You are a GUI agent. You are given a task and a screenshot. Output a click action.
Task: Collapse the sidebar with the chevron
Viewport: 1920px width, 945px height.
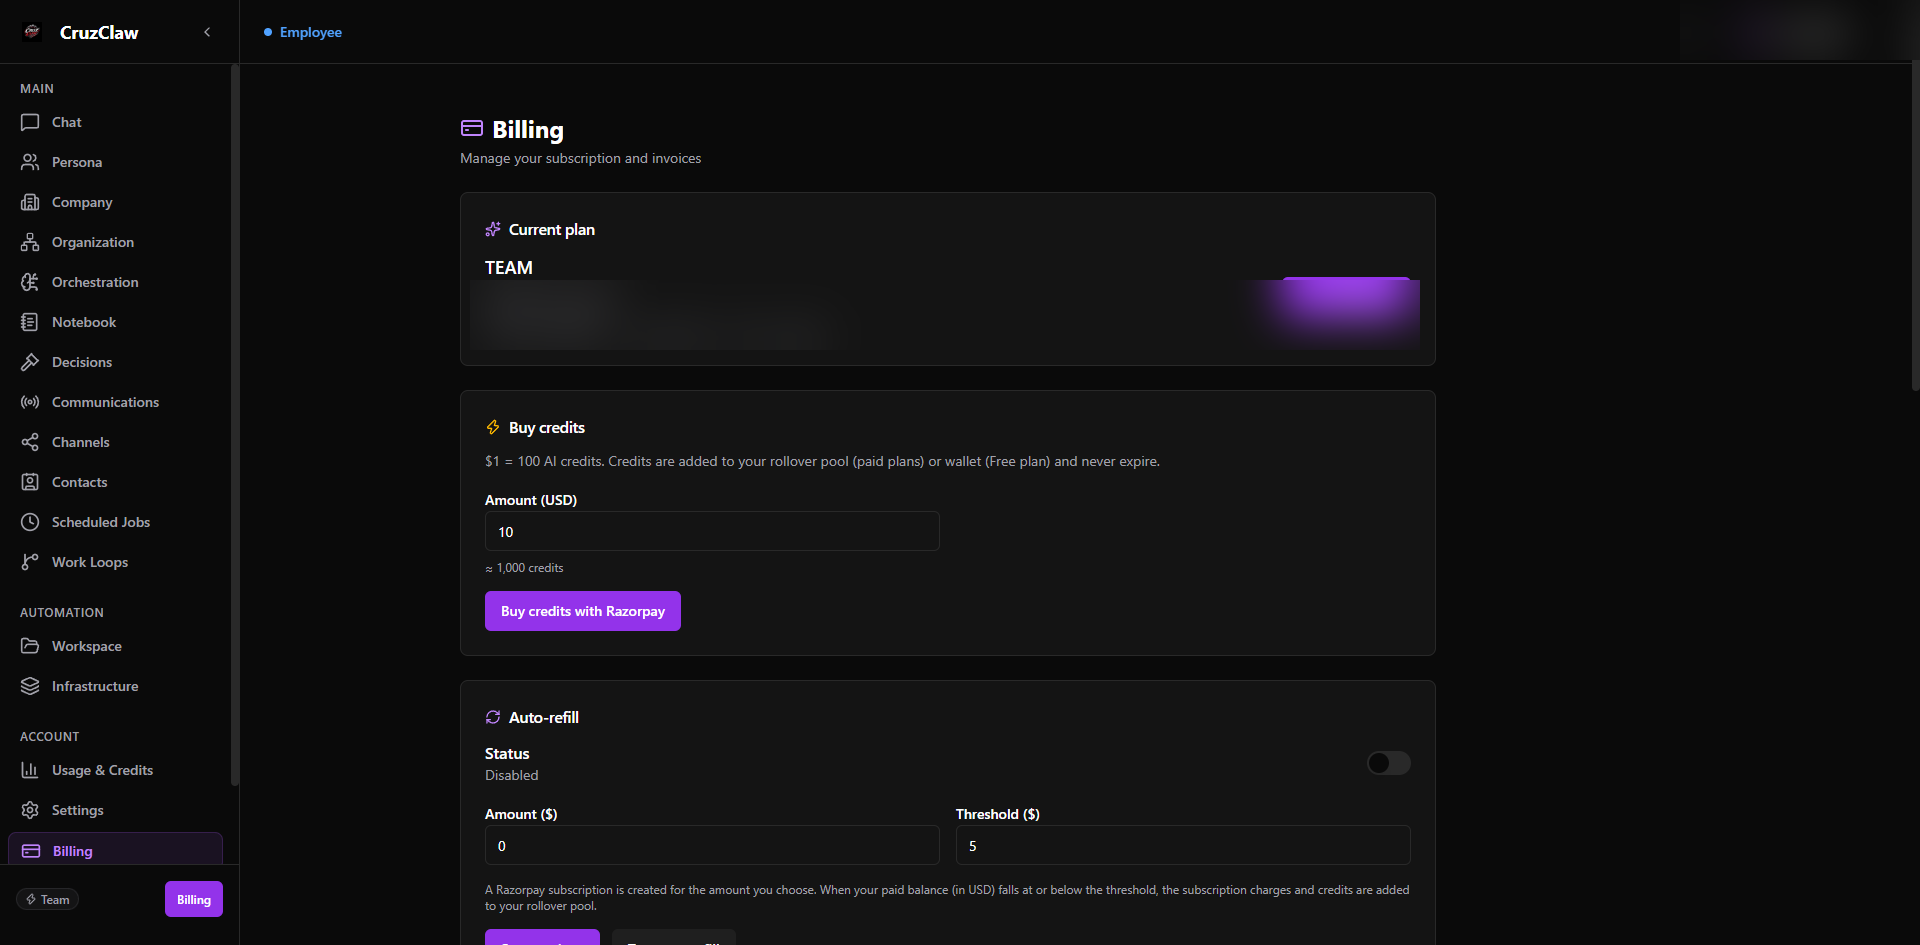[x=207, y=32]
